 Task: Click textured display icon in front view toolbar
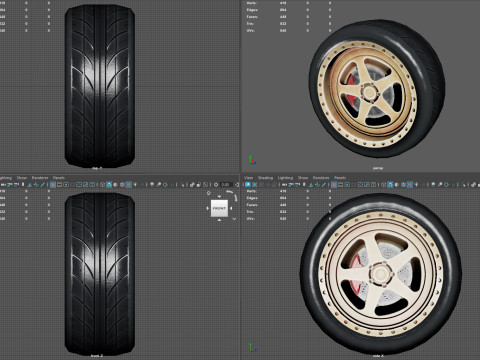coord(128,184)
